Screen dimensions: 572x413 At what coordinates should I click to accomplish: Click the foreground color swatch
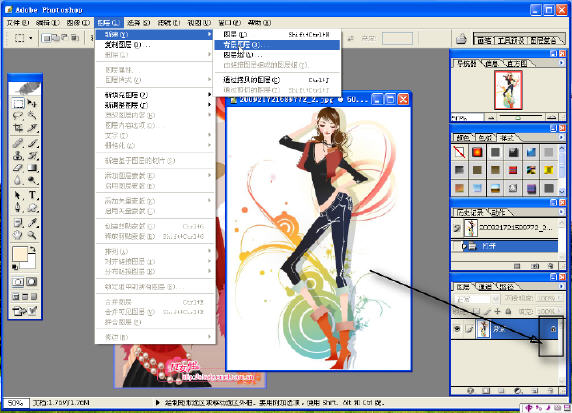point(20,254)
